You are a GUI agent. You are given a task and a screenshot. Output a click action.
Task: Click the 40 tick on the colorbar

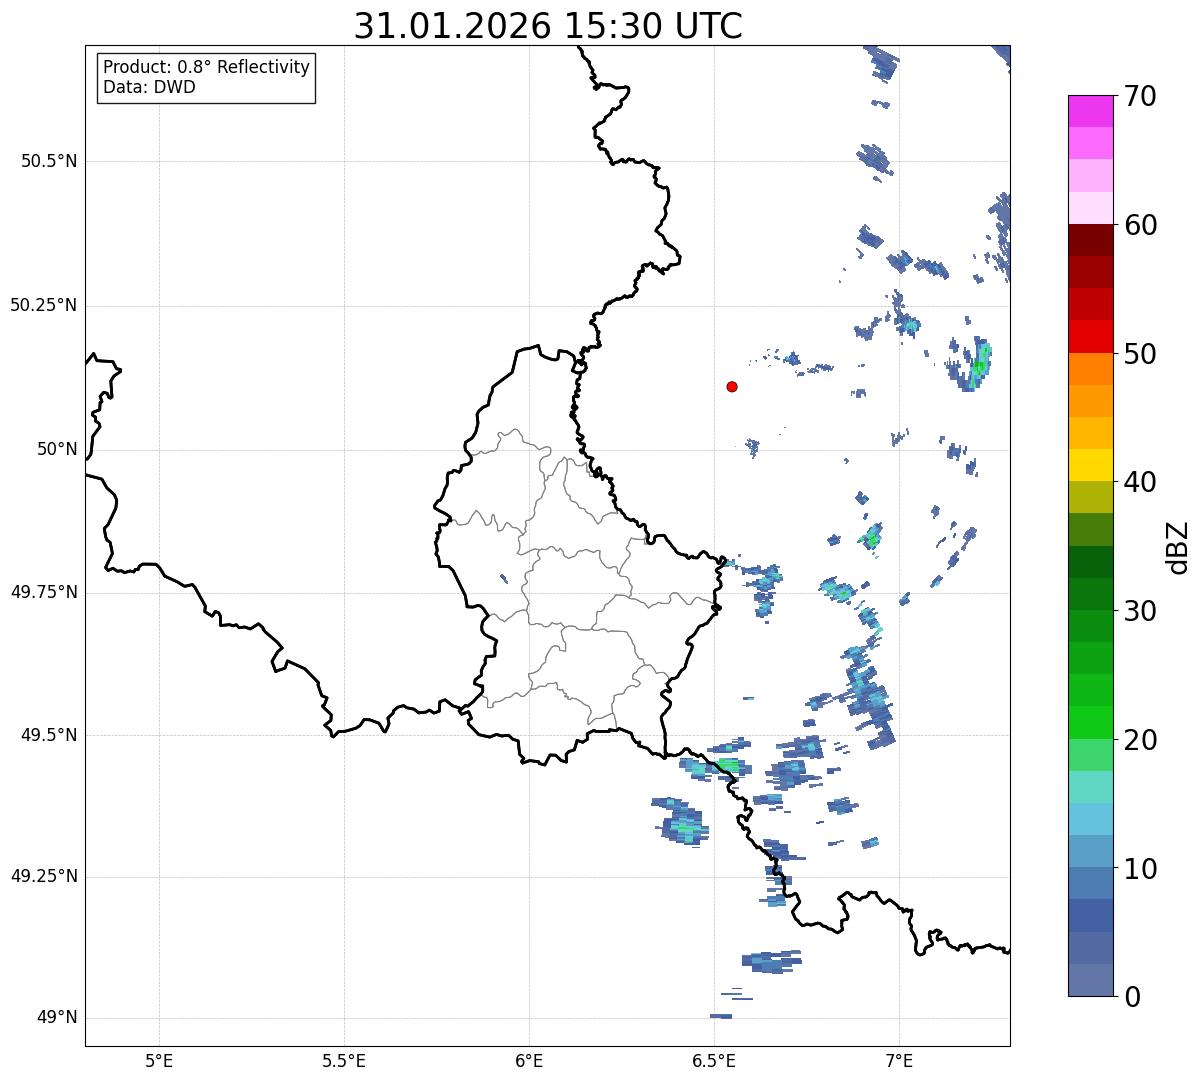click(x=1140, y=482)
